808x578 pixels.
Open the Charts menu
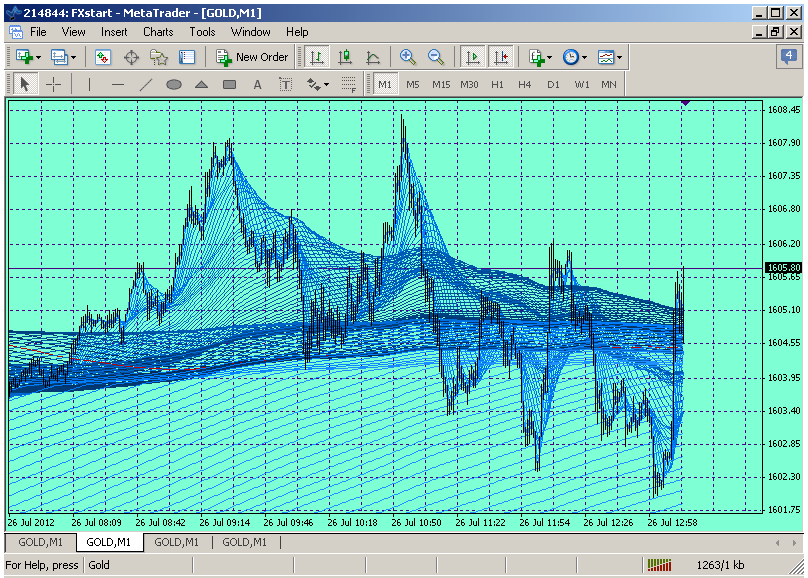(158, 32)
